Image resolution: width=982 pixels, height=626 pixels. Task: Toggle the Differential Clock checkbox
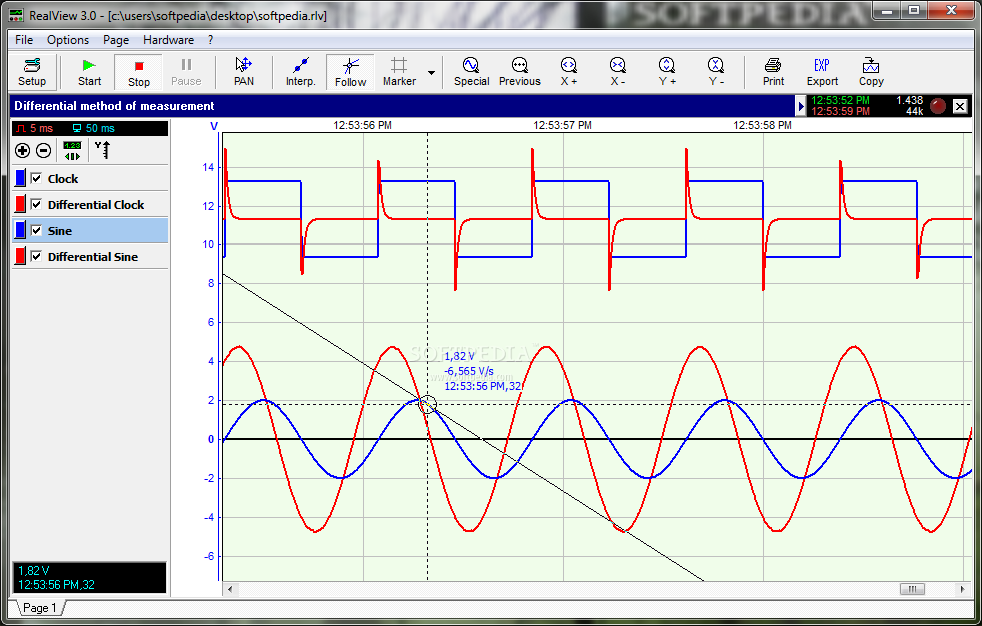pyautogui.click(x=36, y=205)
